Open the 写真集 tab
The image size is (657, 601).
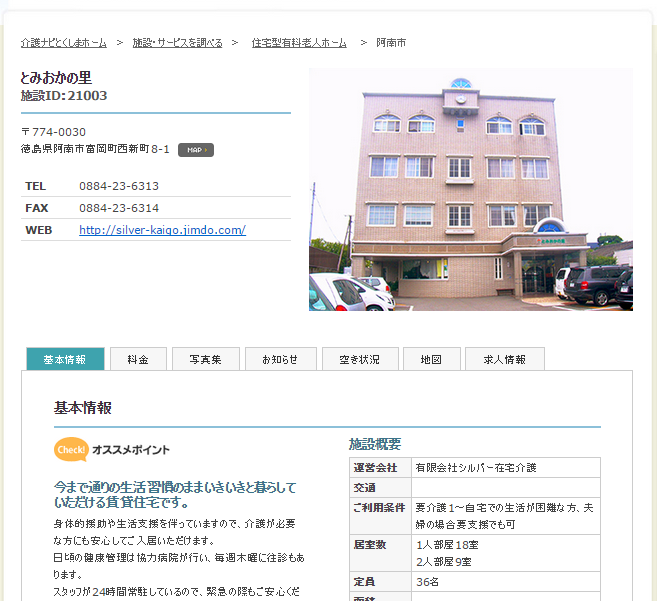coord(205,359)
